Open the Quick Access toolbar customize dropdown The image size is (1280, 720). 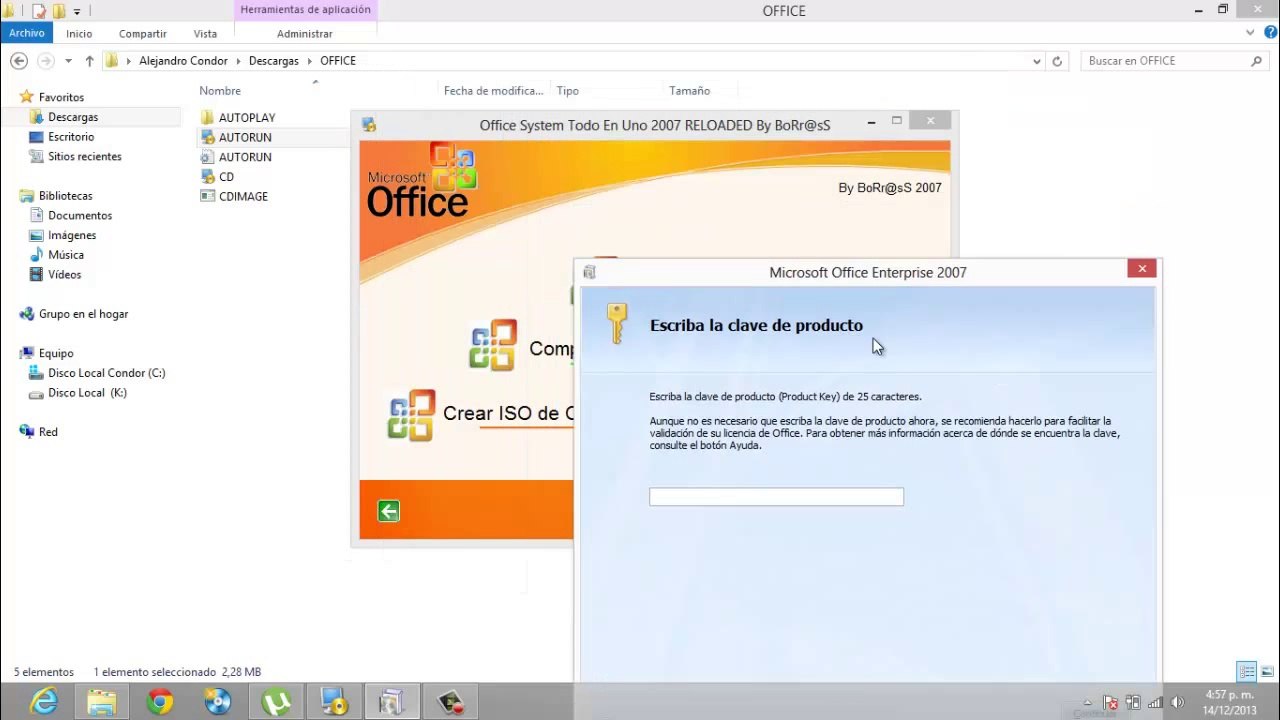[77, 12]
